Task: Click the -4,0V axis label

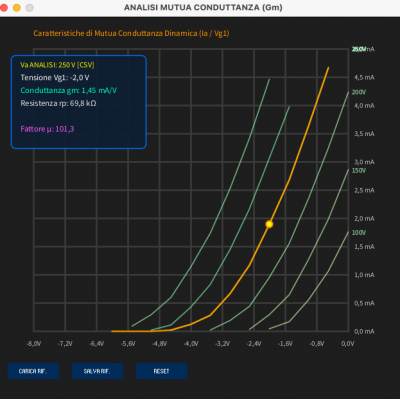Action: 191,344
